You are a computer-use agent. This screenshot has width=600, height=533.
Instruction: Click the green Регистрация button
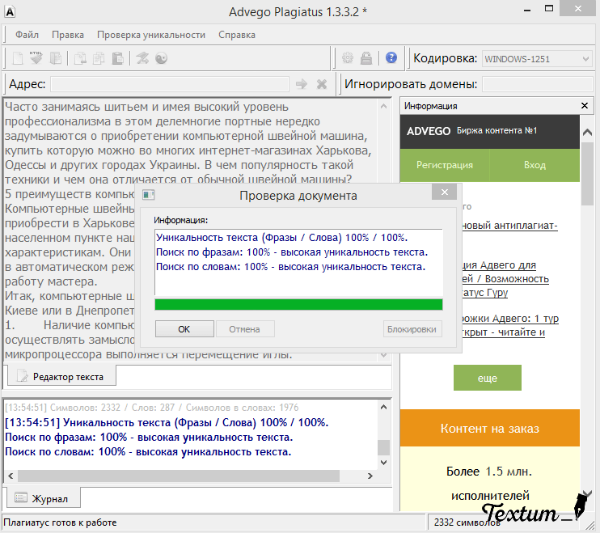coord(445,165)
